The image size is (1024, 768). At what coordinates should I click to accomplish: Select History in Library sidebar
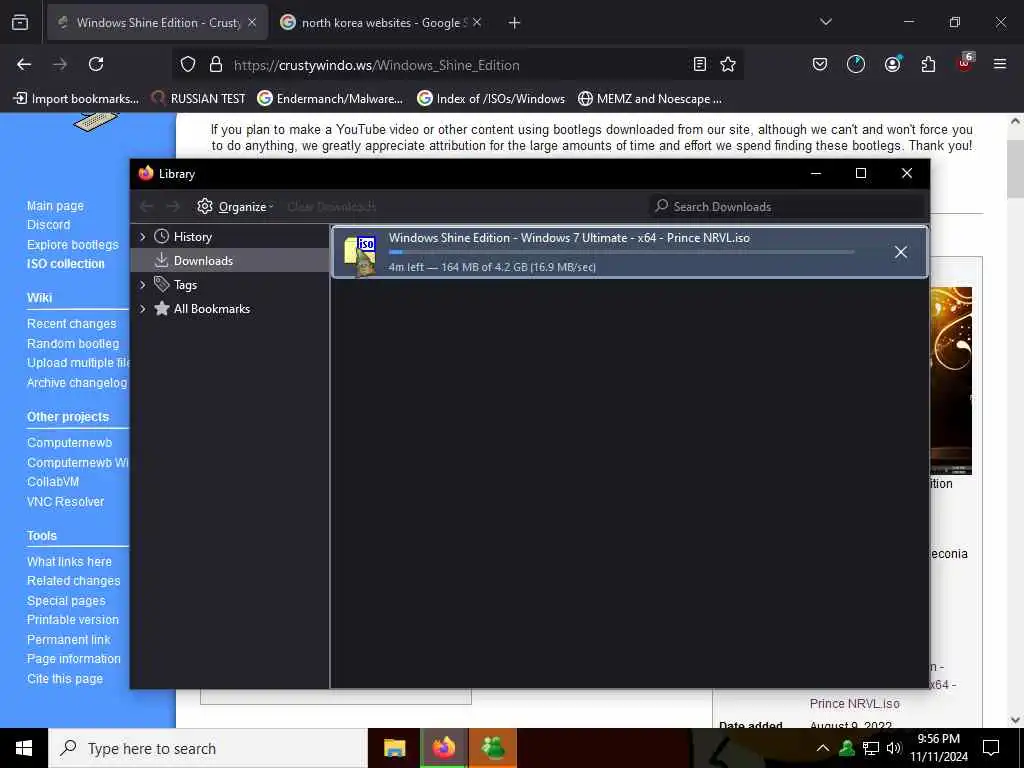pos(192,236)
